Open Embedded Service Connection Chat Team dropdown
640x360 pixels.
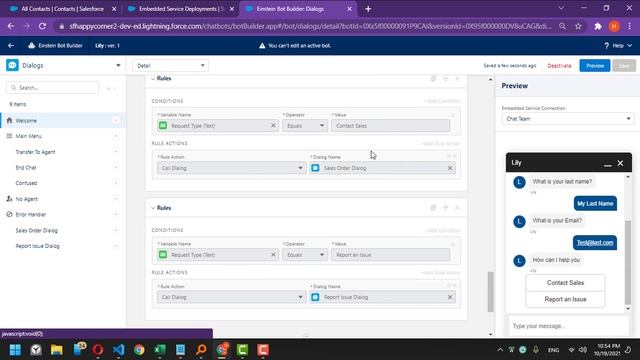[x=568, y=119]
